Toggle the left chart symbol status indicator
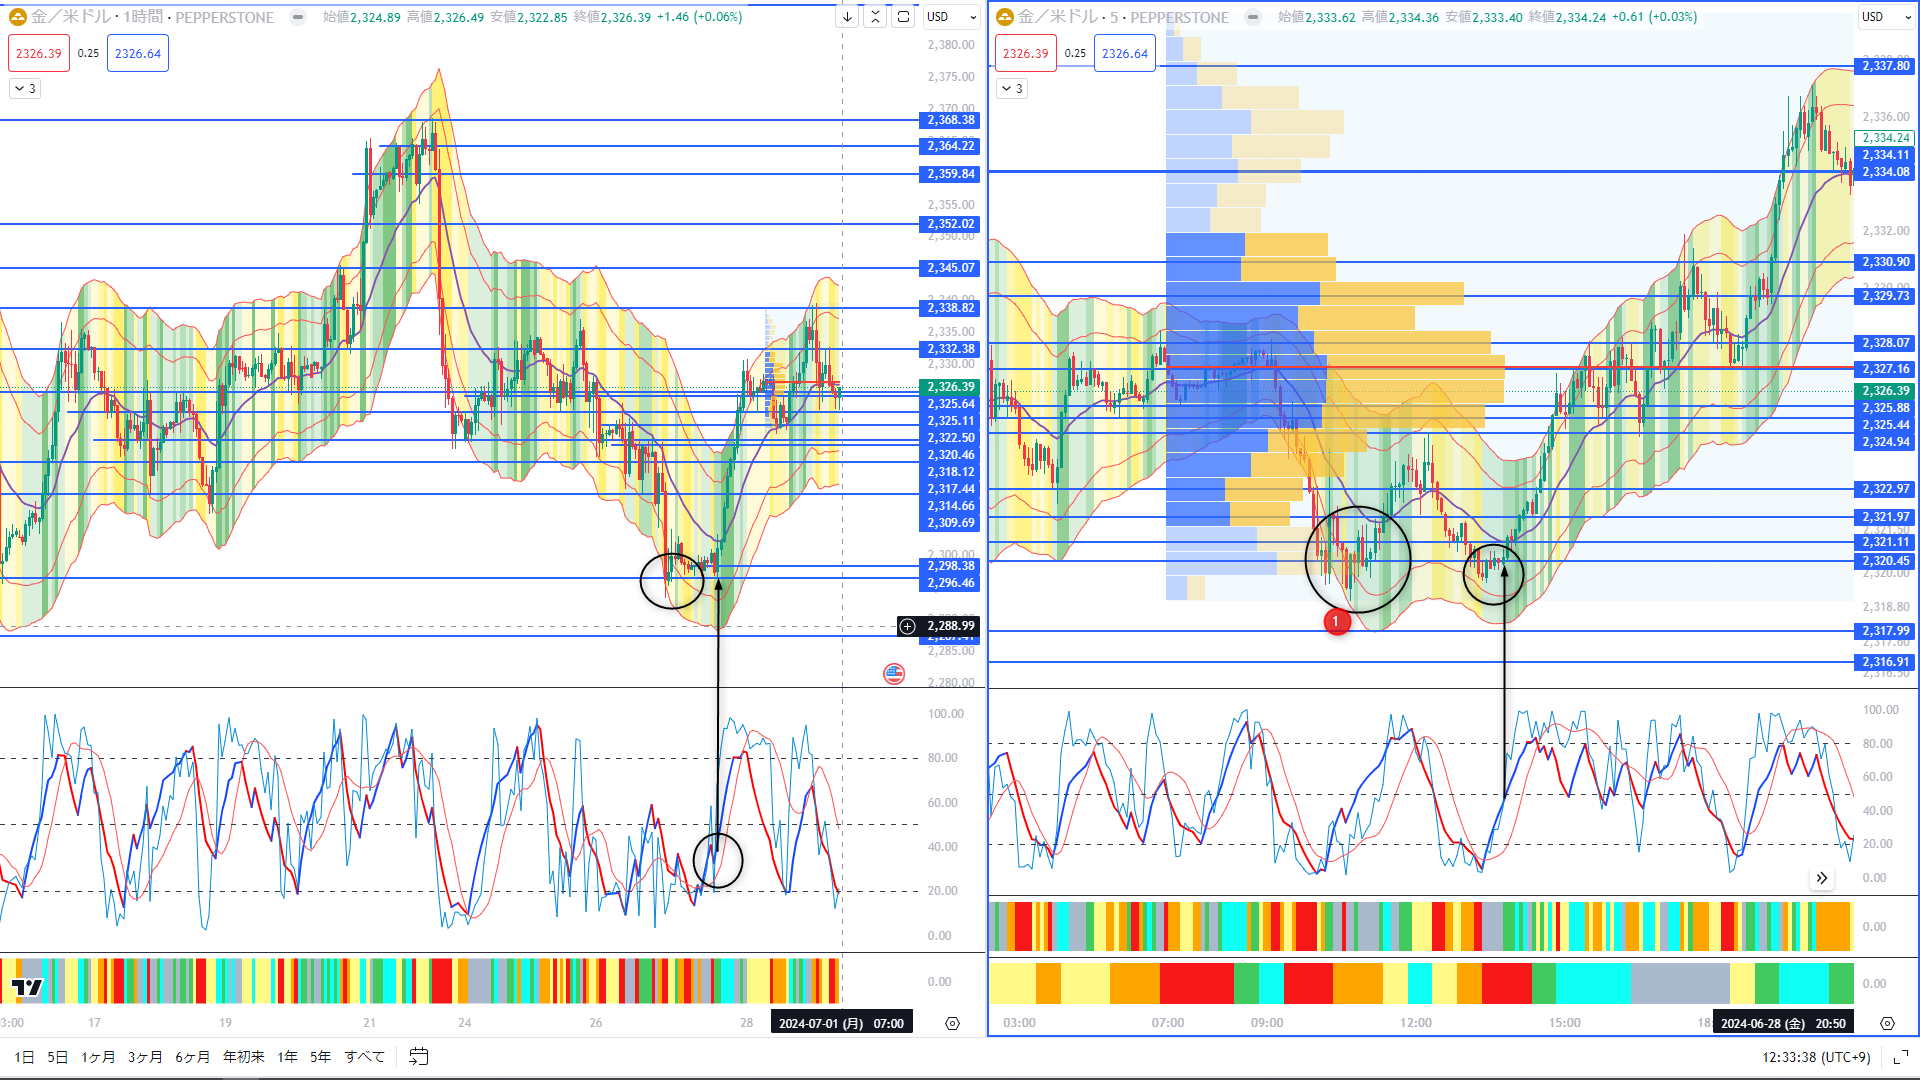1920x1080 pixels. pos(298,17)
